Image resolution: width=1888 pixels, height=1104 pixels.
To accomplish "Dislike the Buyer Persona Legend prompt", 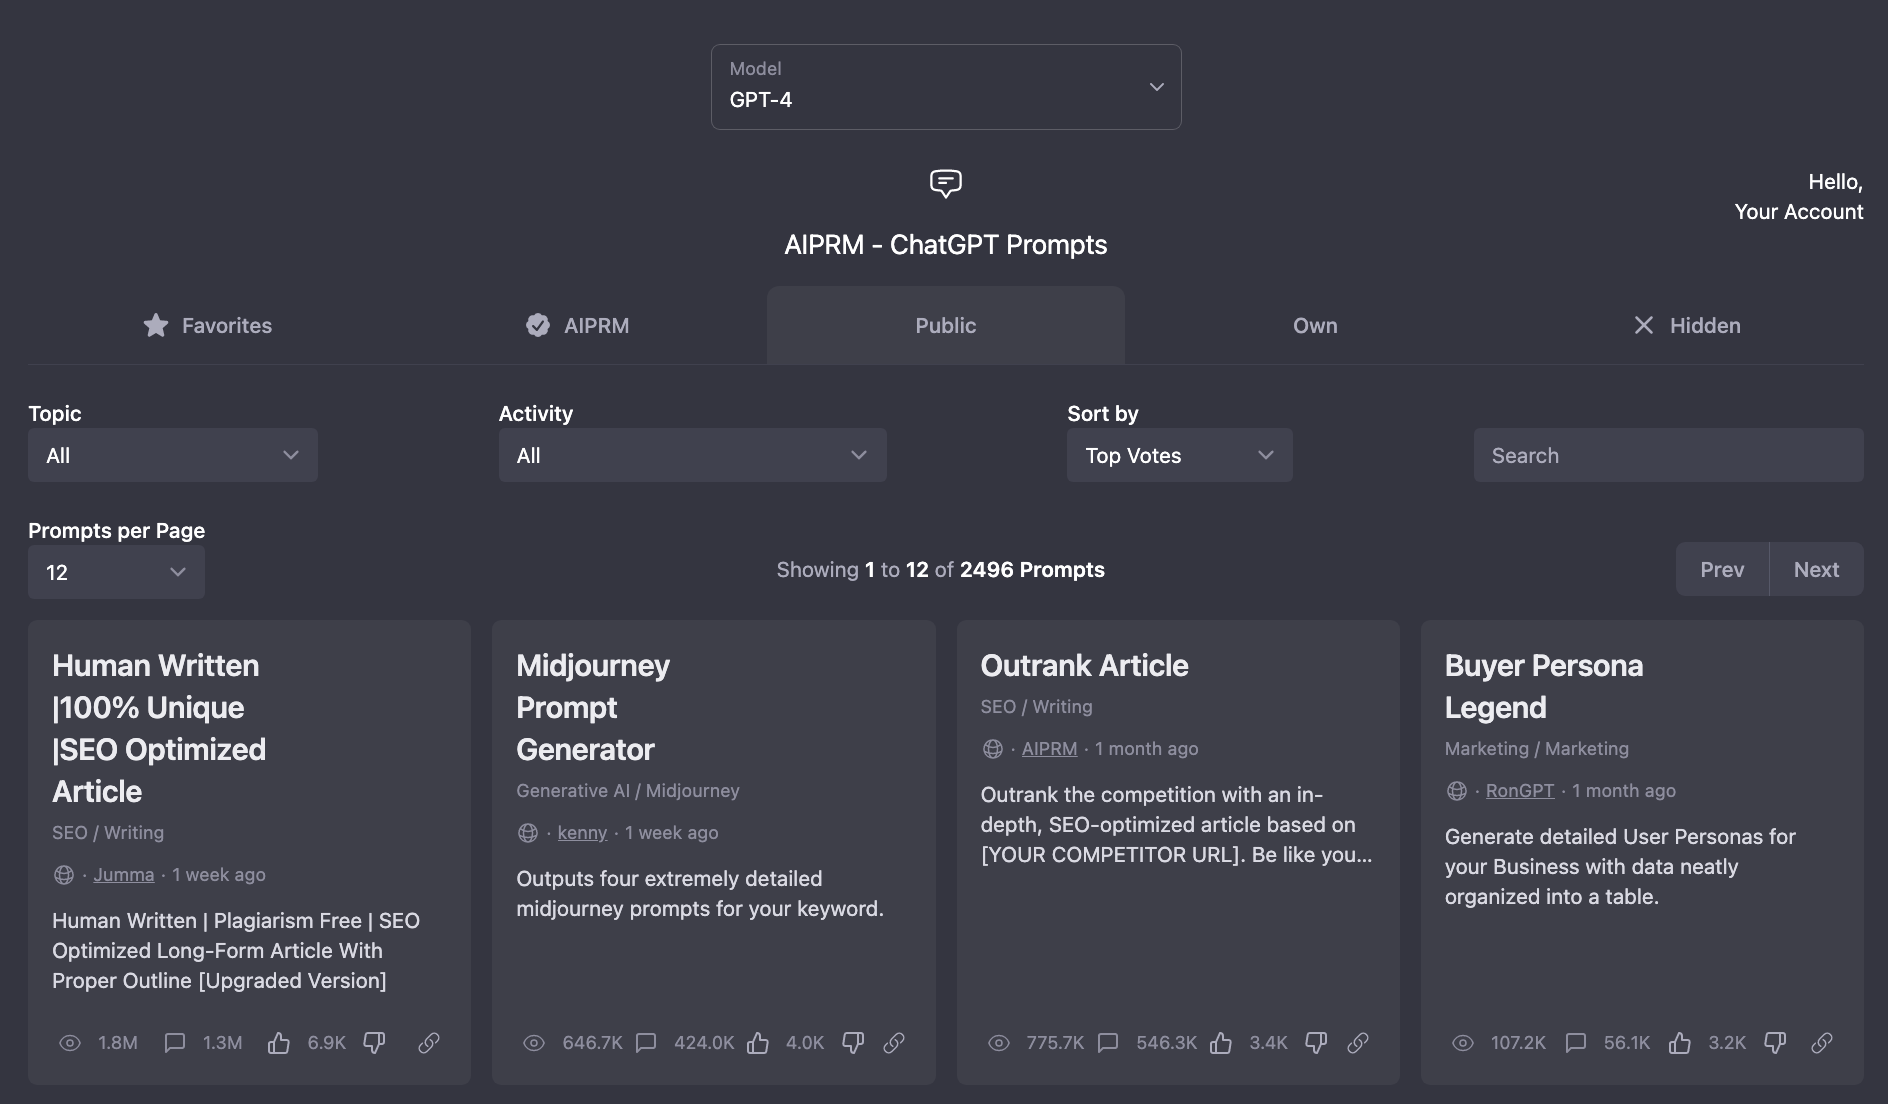I will (x=1775, y=1043).
